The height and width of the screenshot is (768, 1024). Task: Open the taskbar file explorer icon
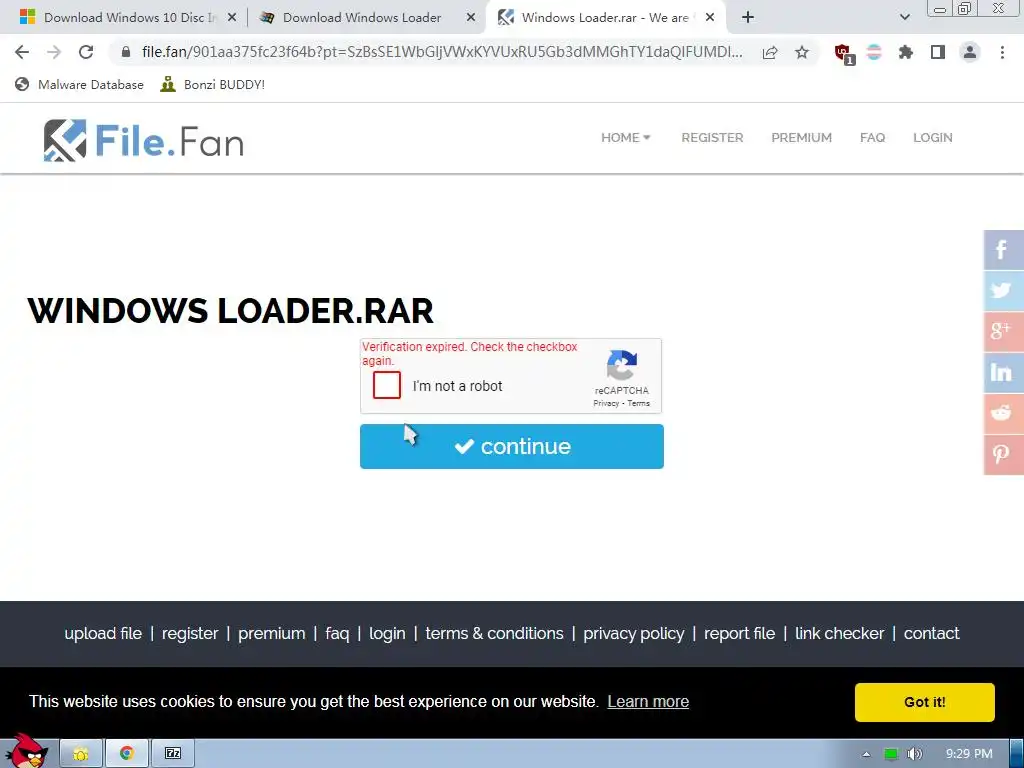tap(81, 754)
